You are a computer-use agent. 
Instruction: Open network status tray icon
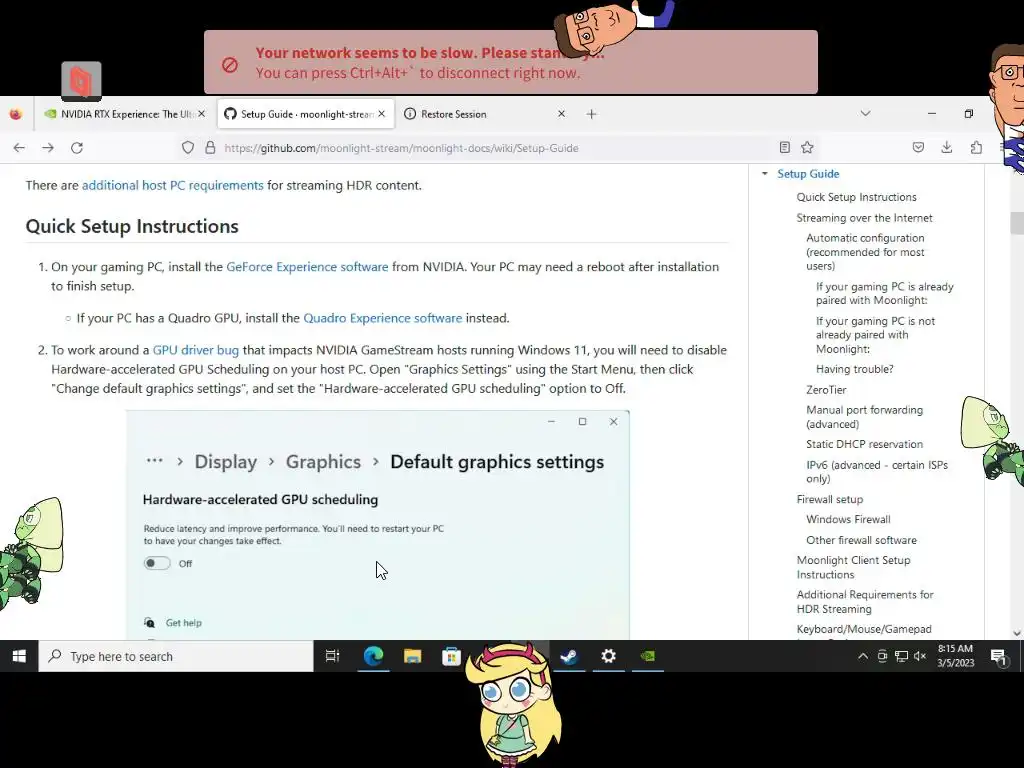coord(901,656)
